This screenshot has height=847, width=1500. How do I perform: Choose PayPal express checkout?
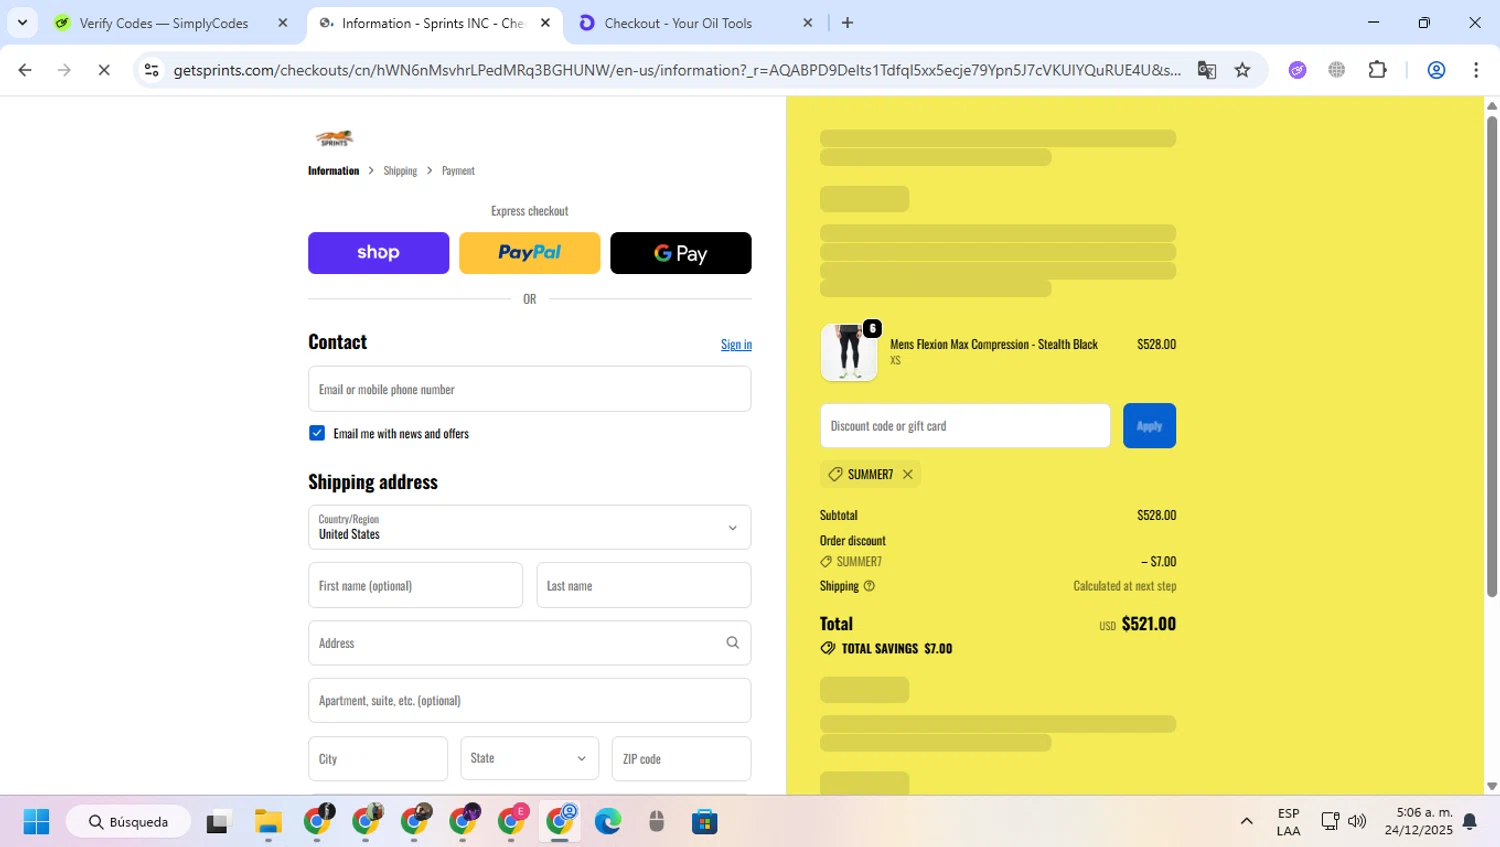529,253
